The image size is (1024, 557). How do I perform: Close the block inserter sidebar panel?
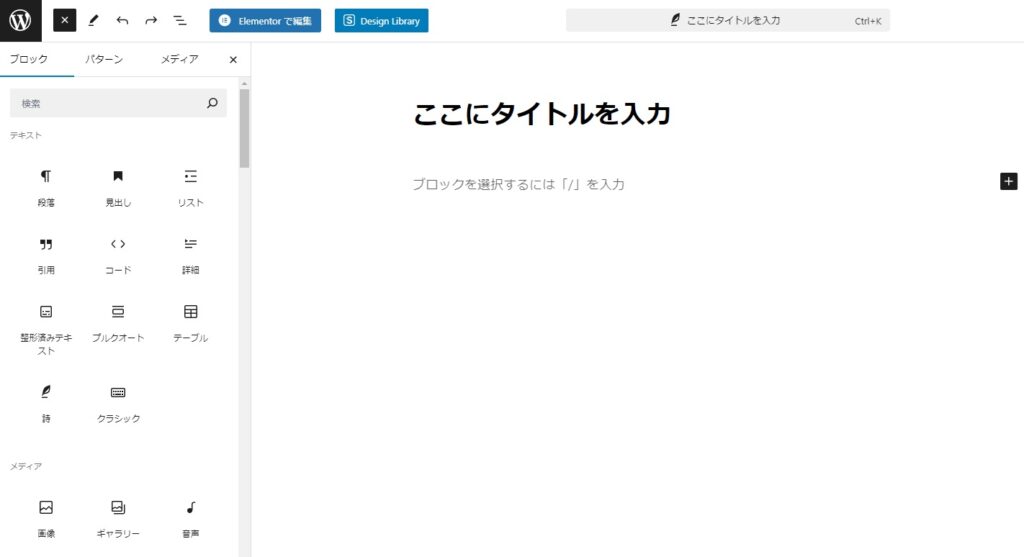point(233,60)
